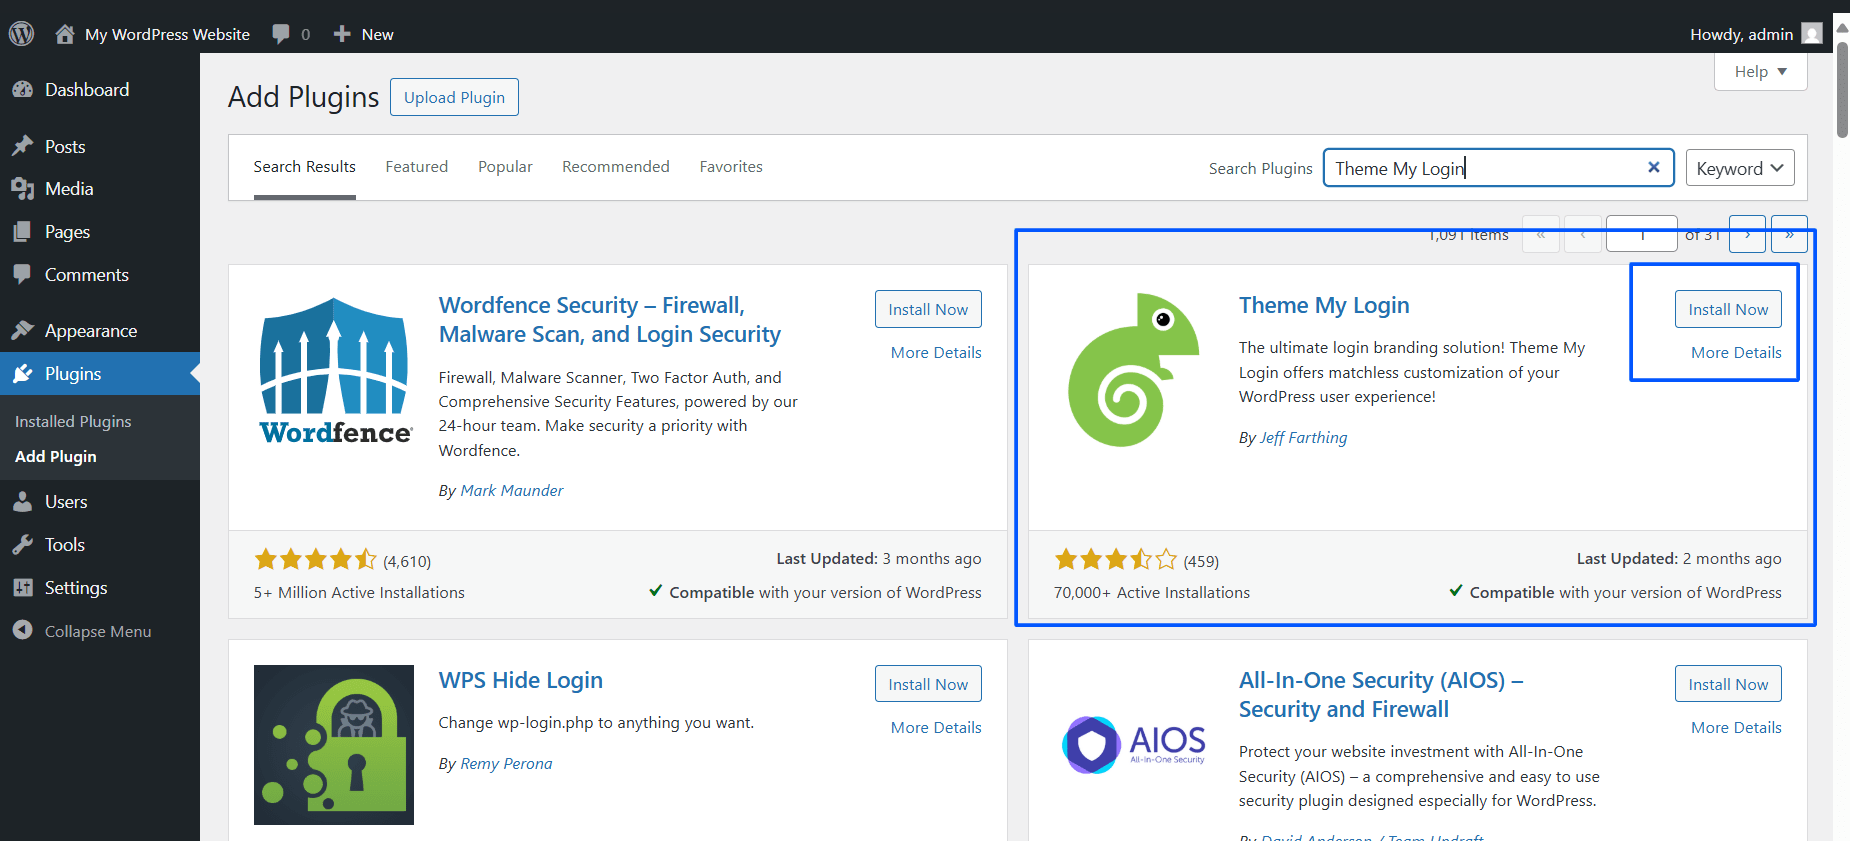Go to the next results page
Image resolution: width=1850 pixels, height=841 pixels.
(1747, 234)
